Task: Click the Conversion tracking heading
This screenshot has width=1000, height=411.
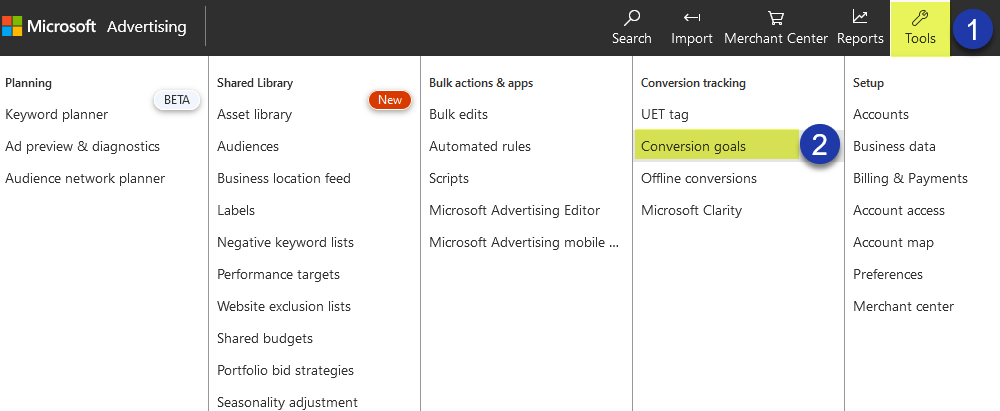Action: (693, 83)
